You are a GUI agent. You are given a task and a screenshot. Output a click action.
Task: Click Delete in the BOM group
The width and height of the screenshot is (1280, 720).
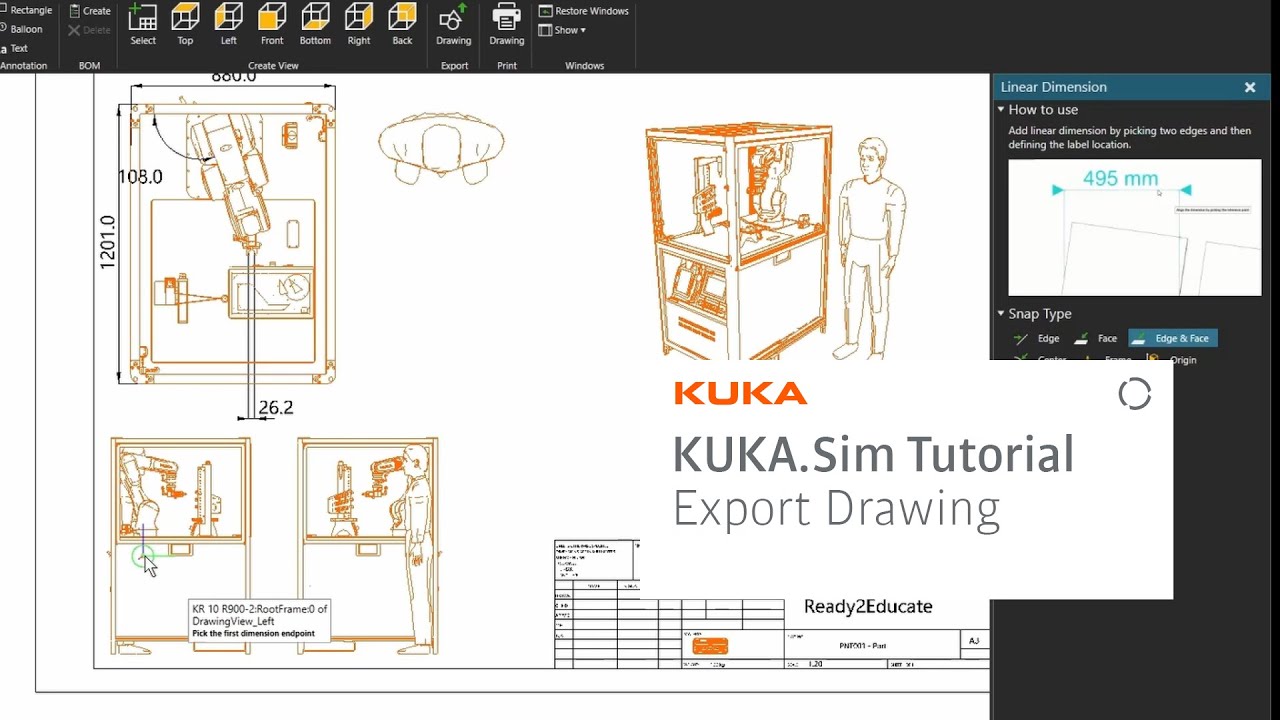click(90, 30)
